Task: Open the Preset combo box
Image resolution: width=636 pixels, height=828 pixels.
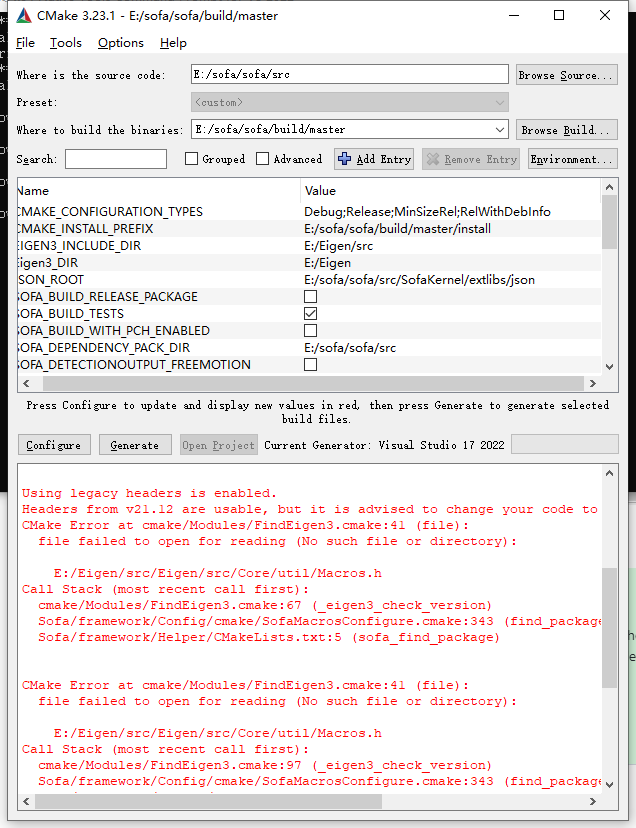Action: 350,102
